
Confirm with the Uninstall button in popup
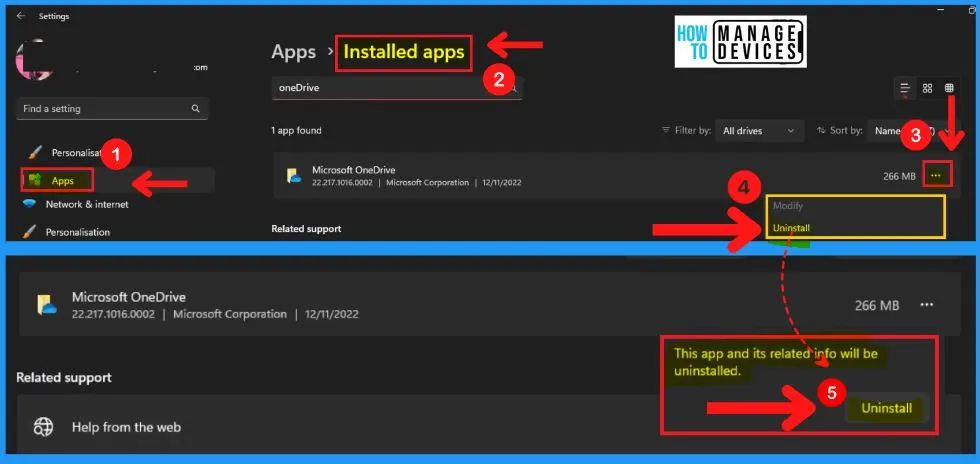886,409
